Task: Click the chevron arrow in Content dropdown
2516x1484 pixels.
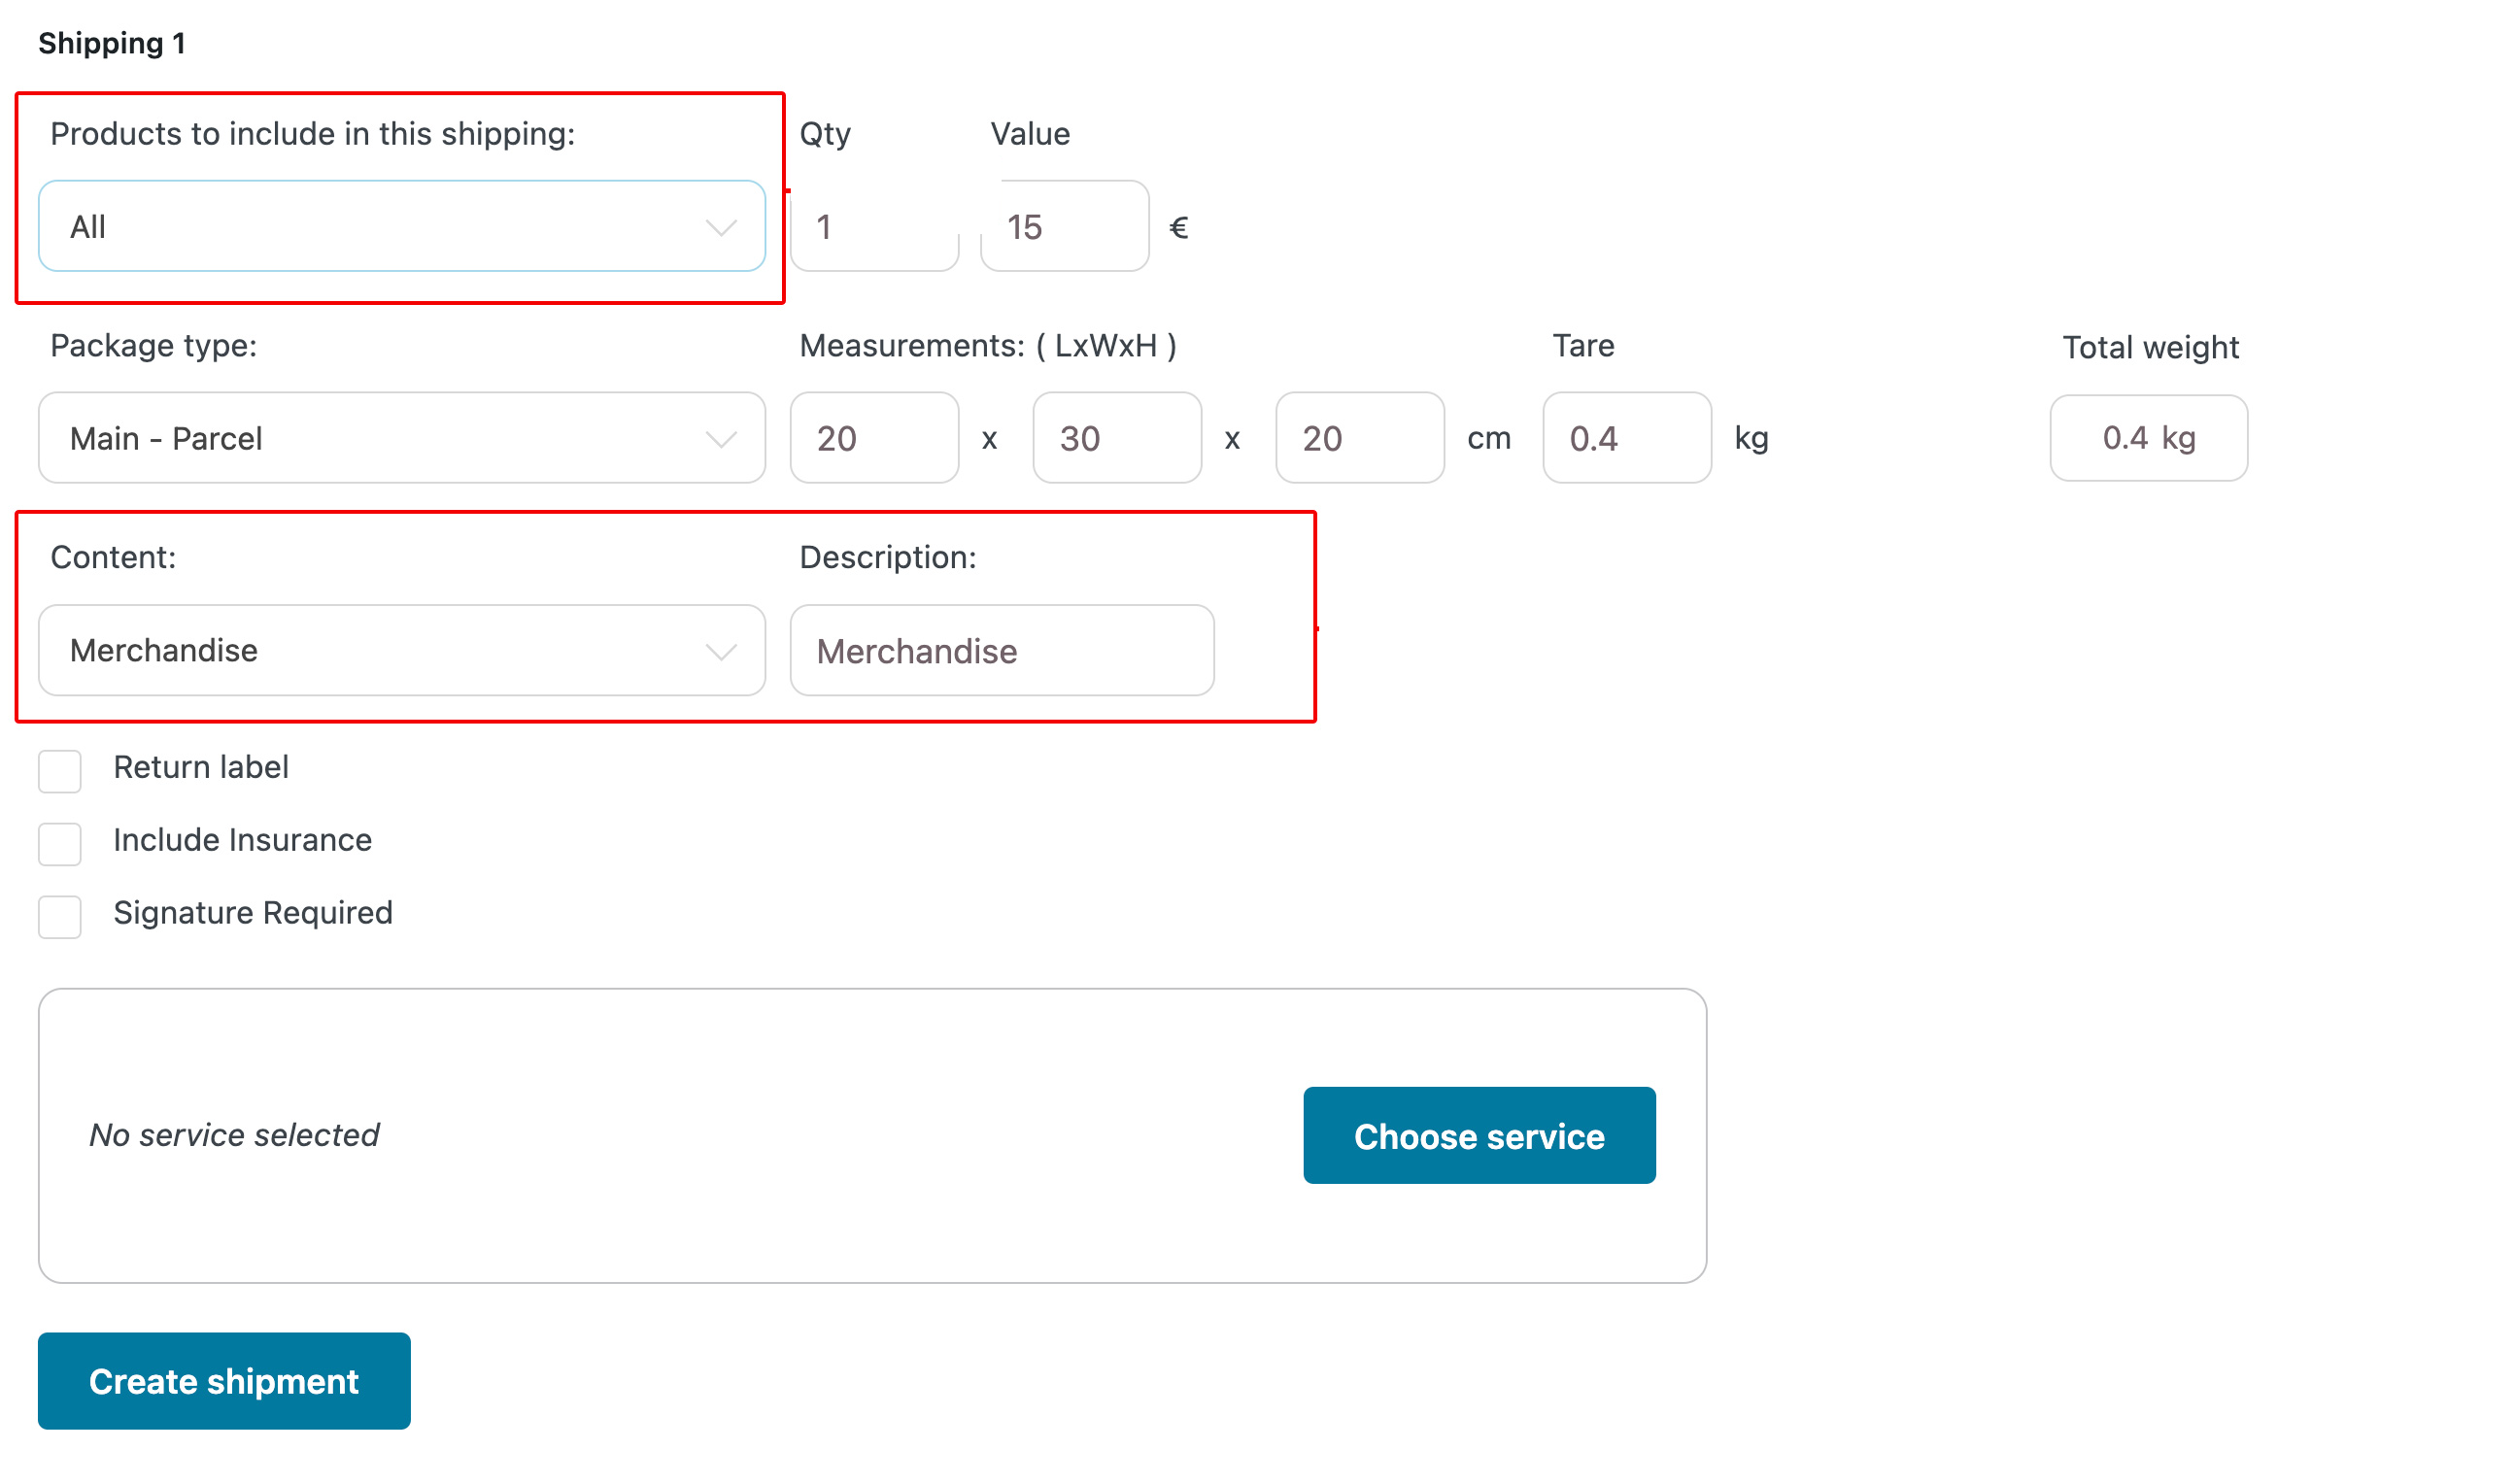Action: coord(721,652)
